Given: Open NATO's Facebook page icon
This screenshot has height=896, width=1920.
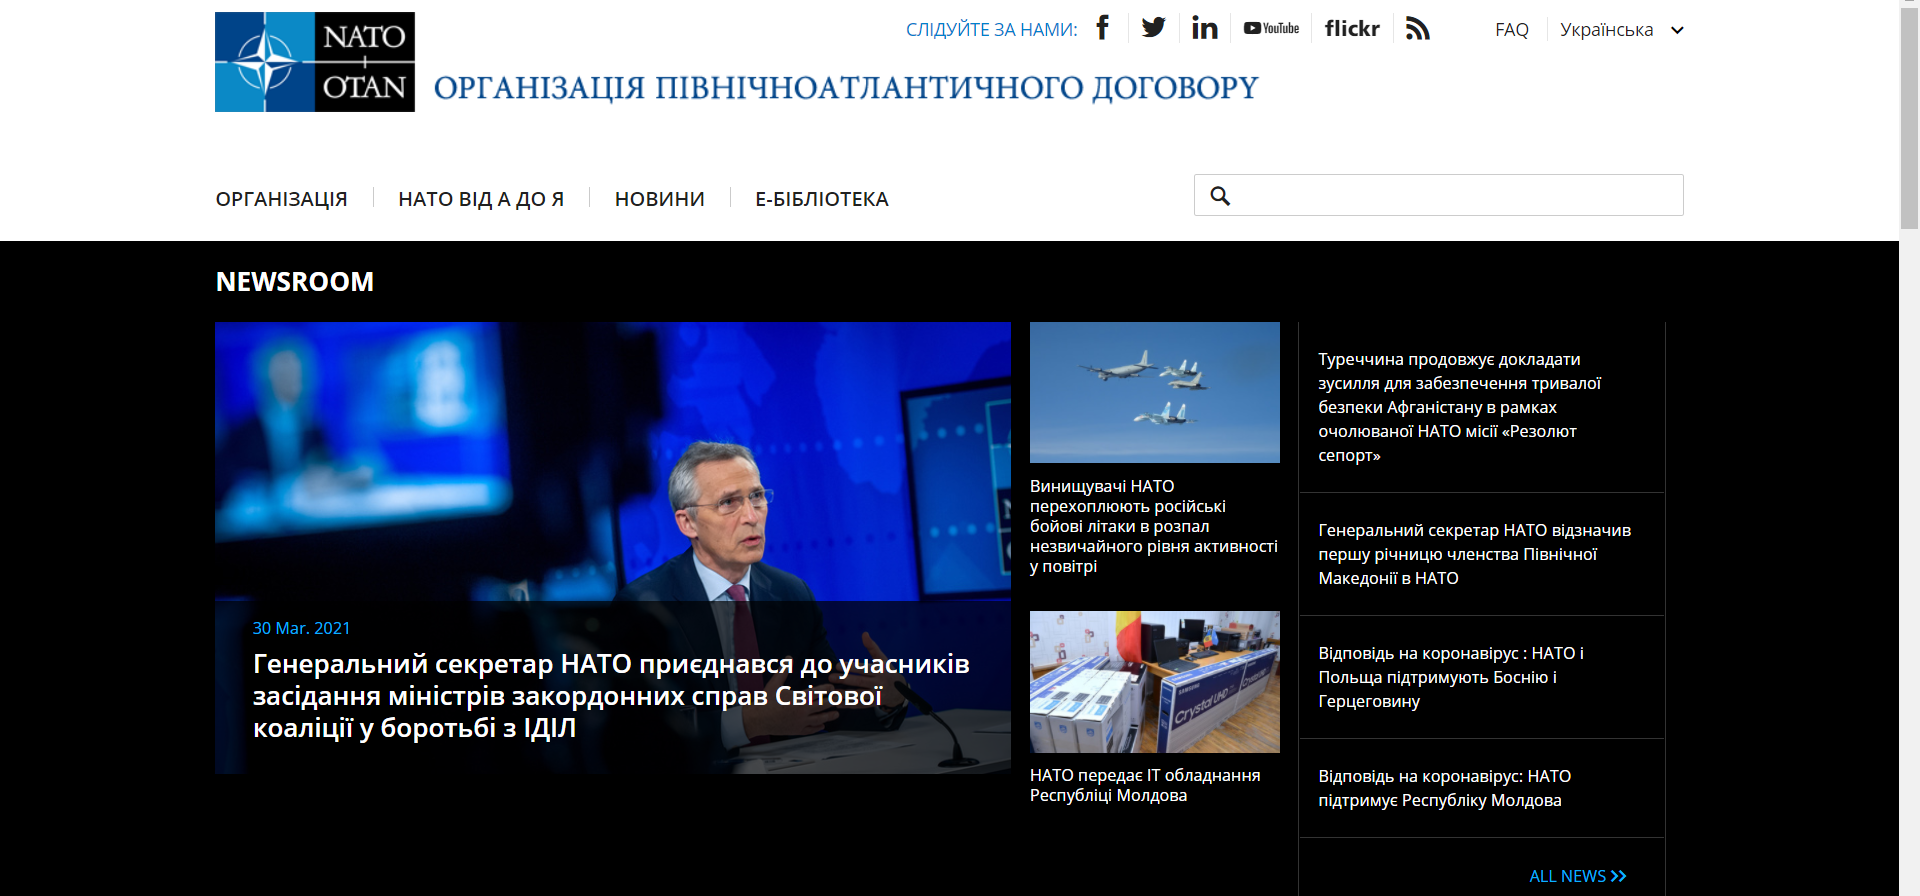Looking at the screenshot, I should (x=1103, y=28).
